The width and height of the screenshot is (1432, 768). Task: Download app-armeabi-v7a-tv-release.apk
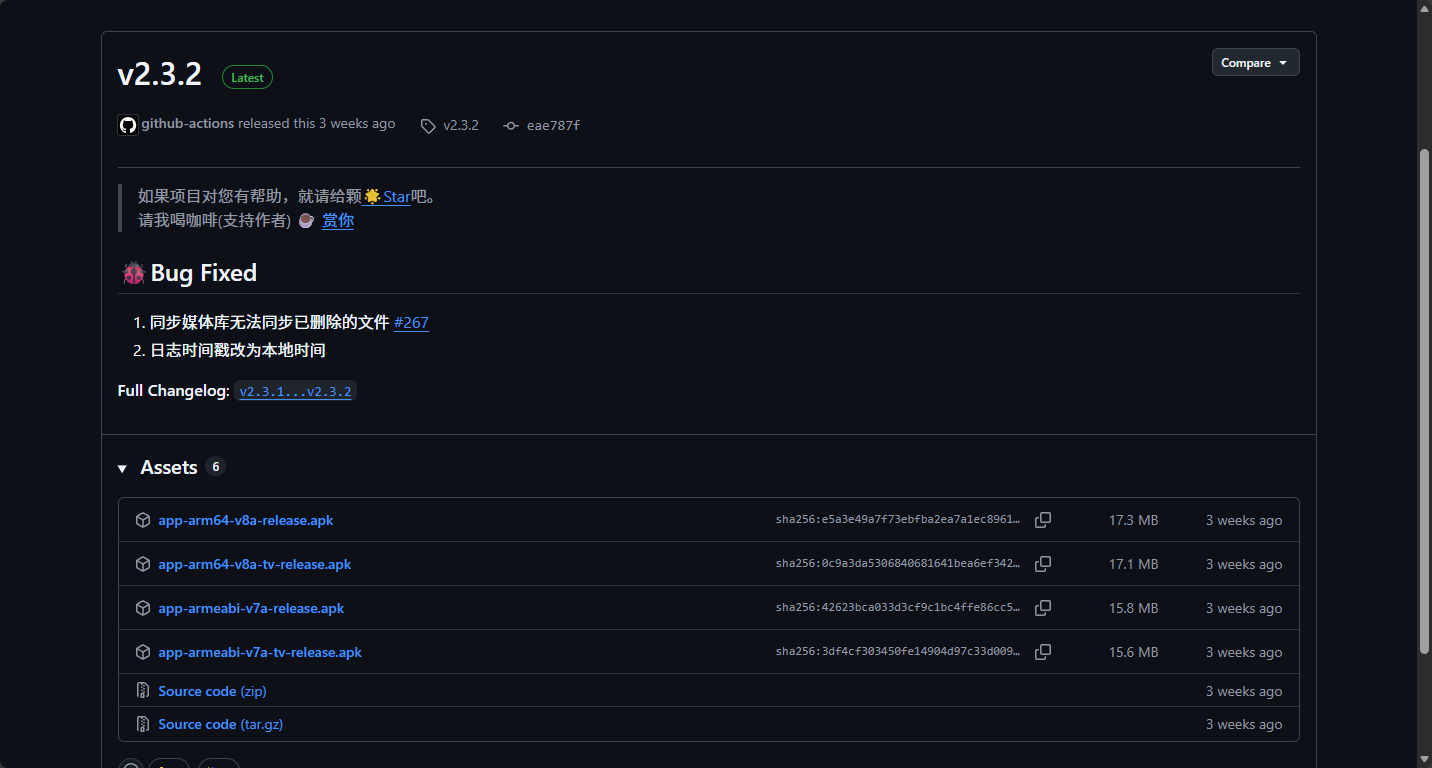pos(259,652)
